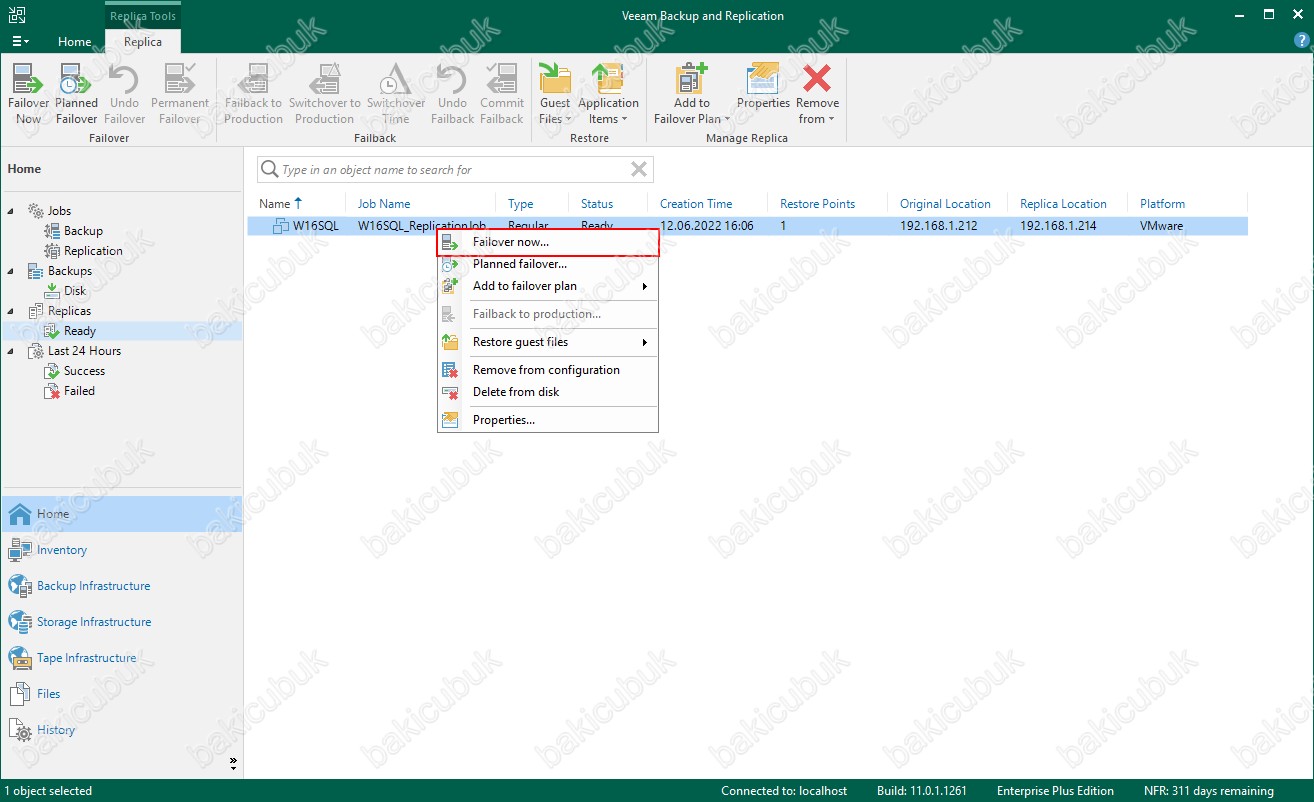Image resolution: width=1314 pixels, height=802 pixels.
Task: Sort by the Creation Time column header
Action: point(696,204)
